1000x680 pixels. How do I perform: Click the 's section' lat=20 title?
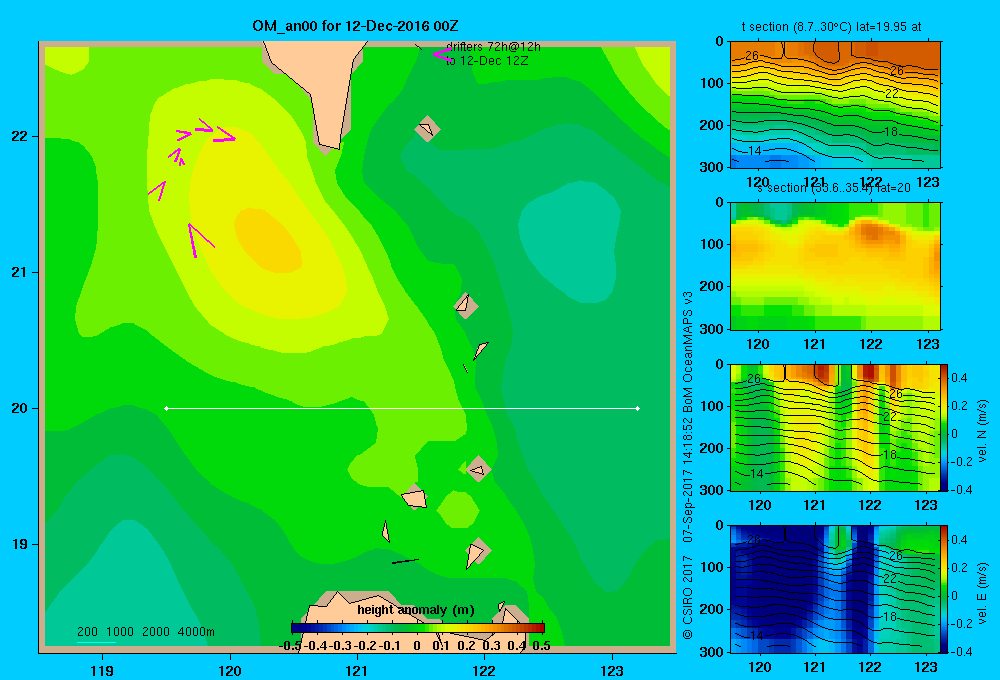[834, 188]
